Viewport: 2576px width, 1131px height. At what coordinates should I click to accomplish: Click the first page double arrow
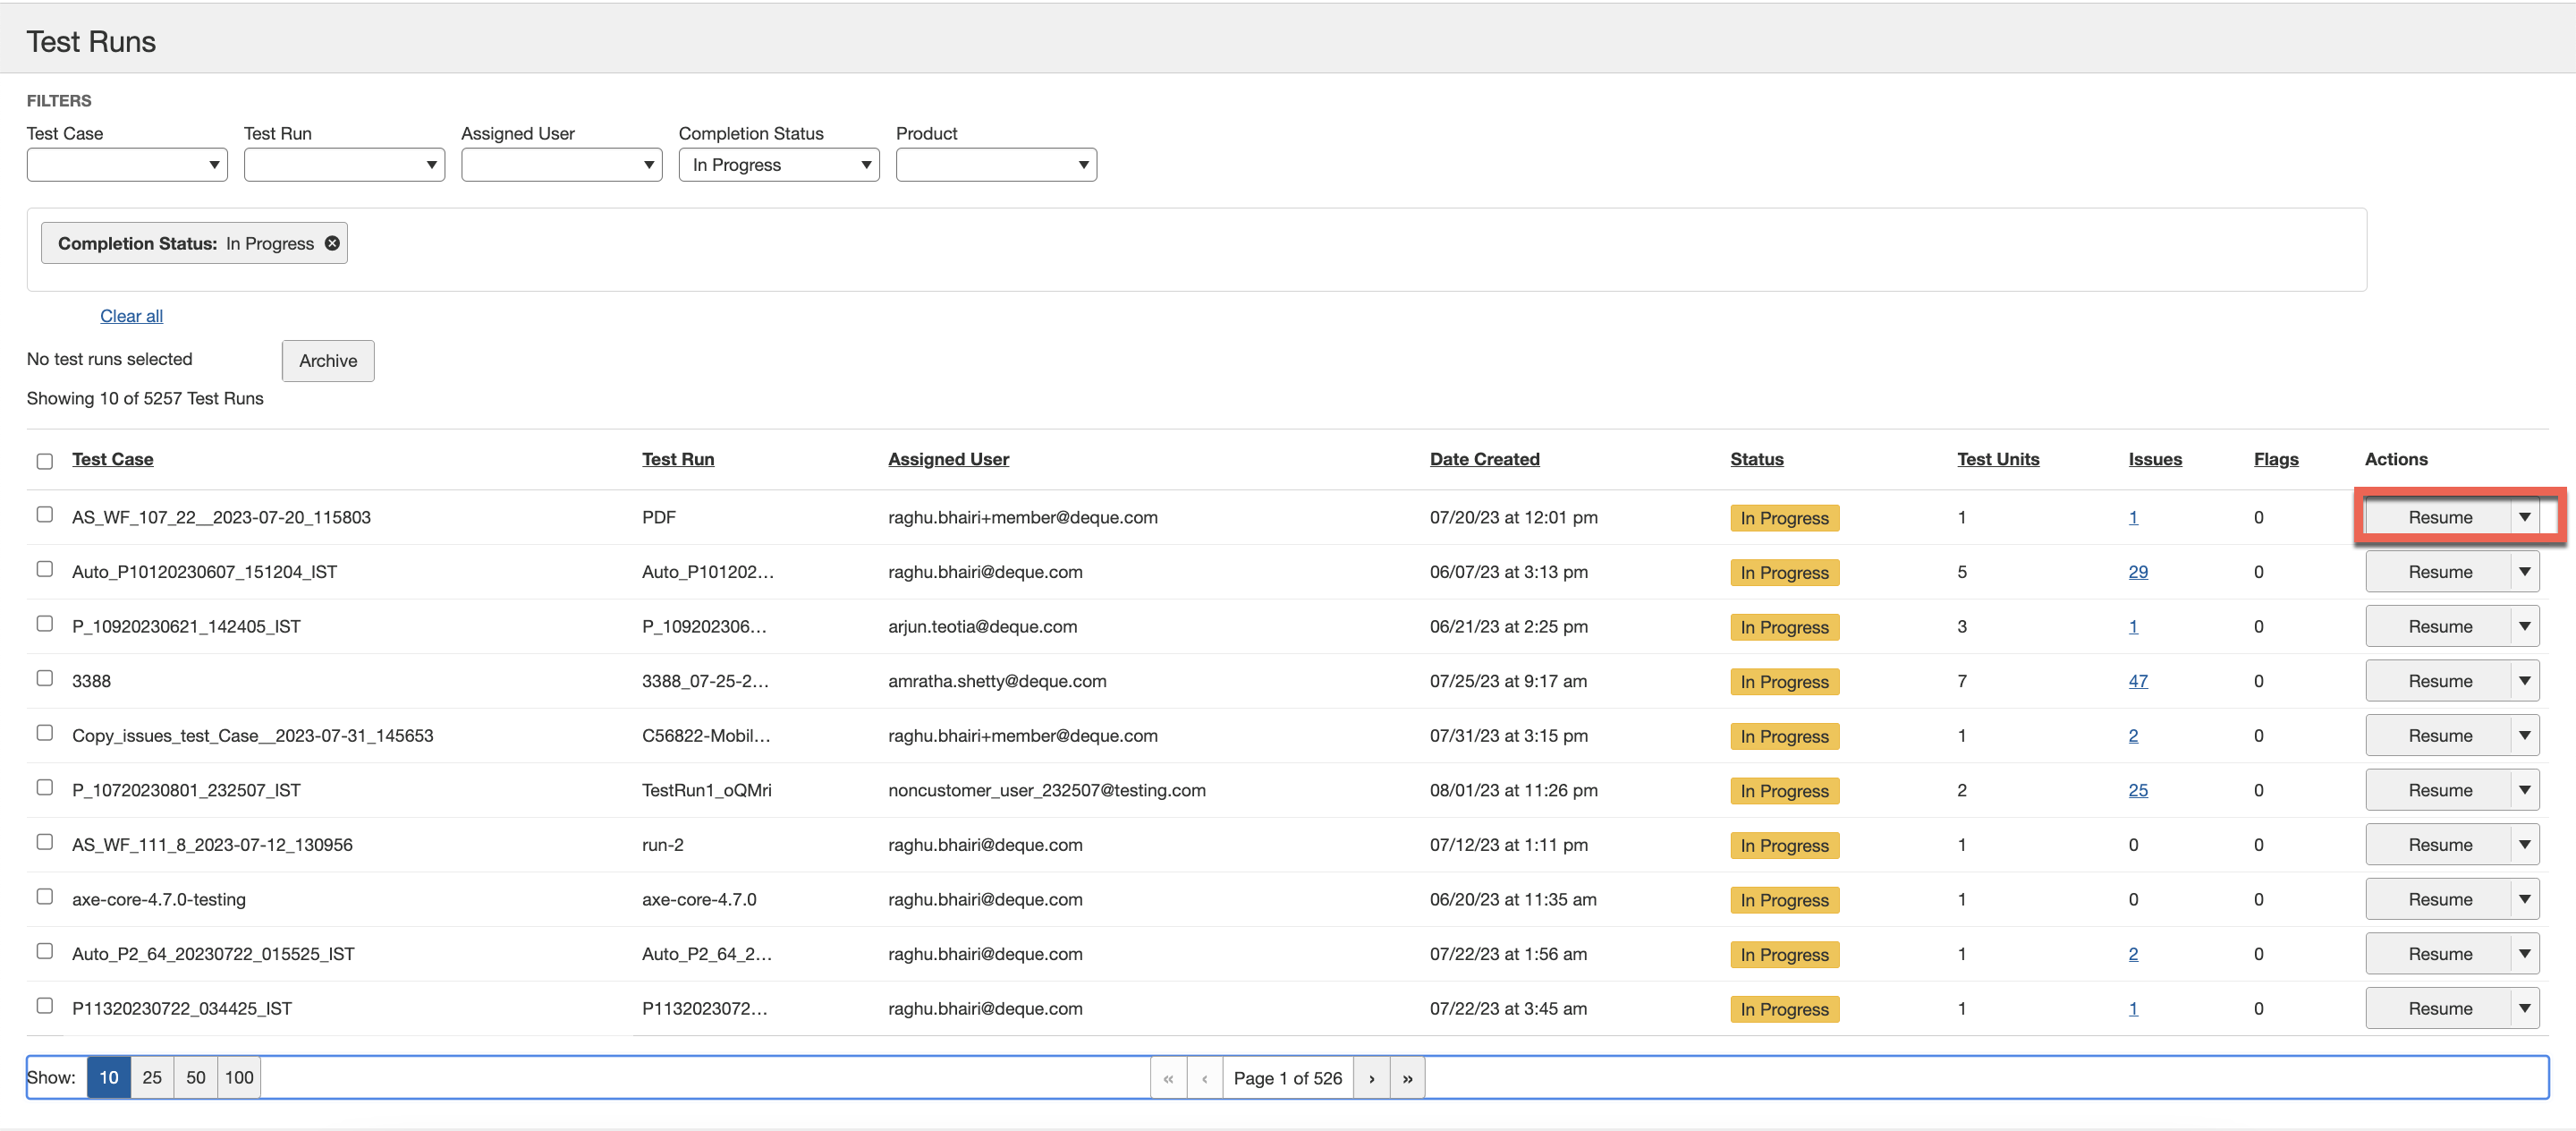coord(1168,1078)
